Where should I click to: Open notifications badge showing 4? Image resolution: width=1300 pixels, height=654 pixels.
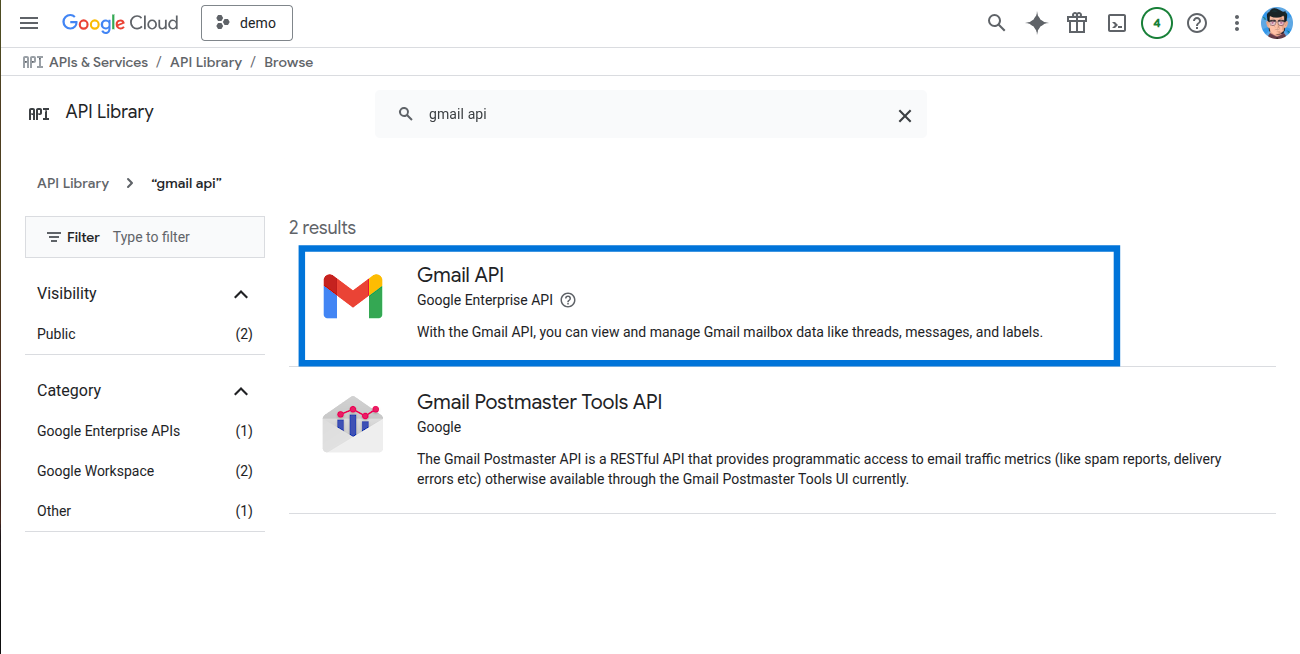[x=1157, y=23]
